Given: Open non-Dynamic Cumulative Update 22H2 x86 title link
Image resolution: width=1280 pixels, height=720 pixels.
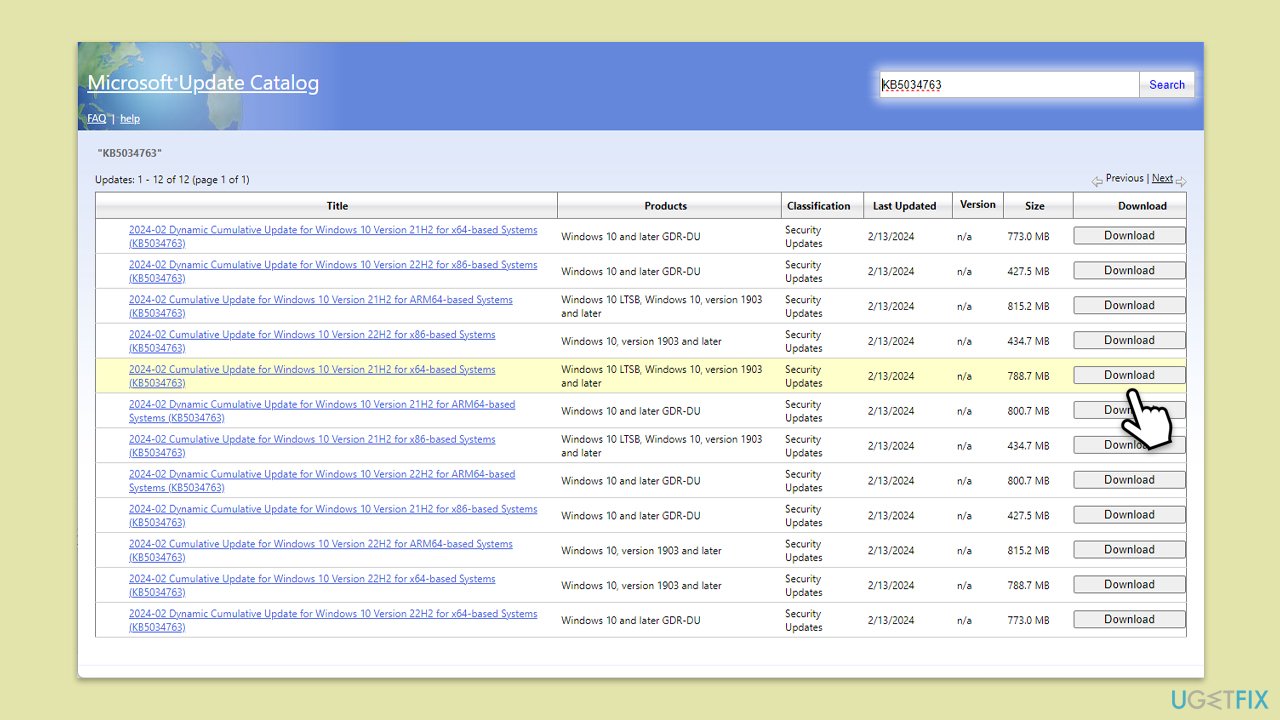Looking at the screenshot, I should [312, 341].
